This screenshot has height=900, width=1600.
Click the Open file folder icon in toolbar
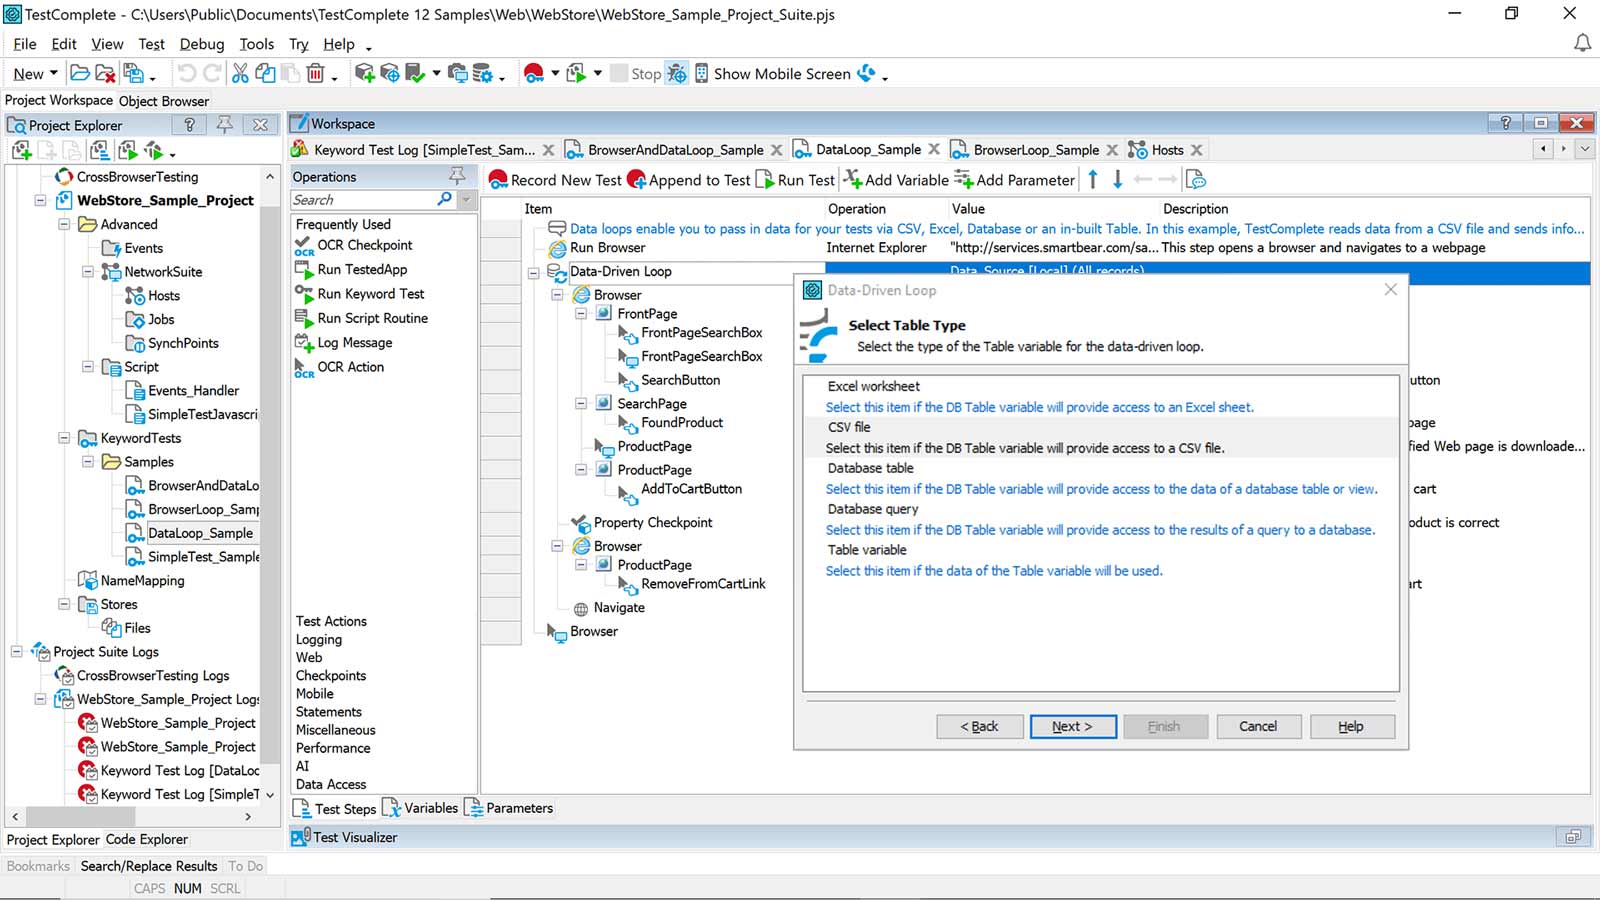click(80, 73)
